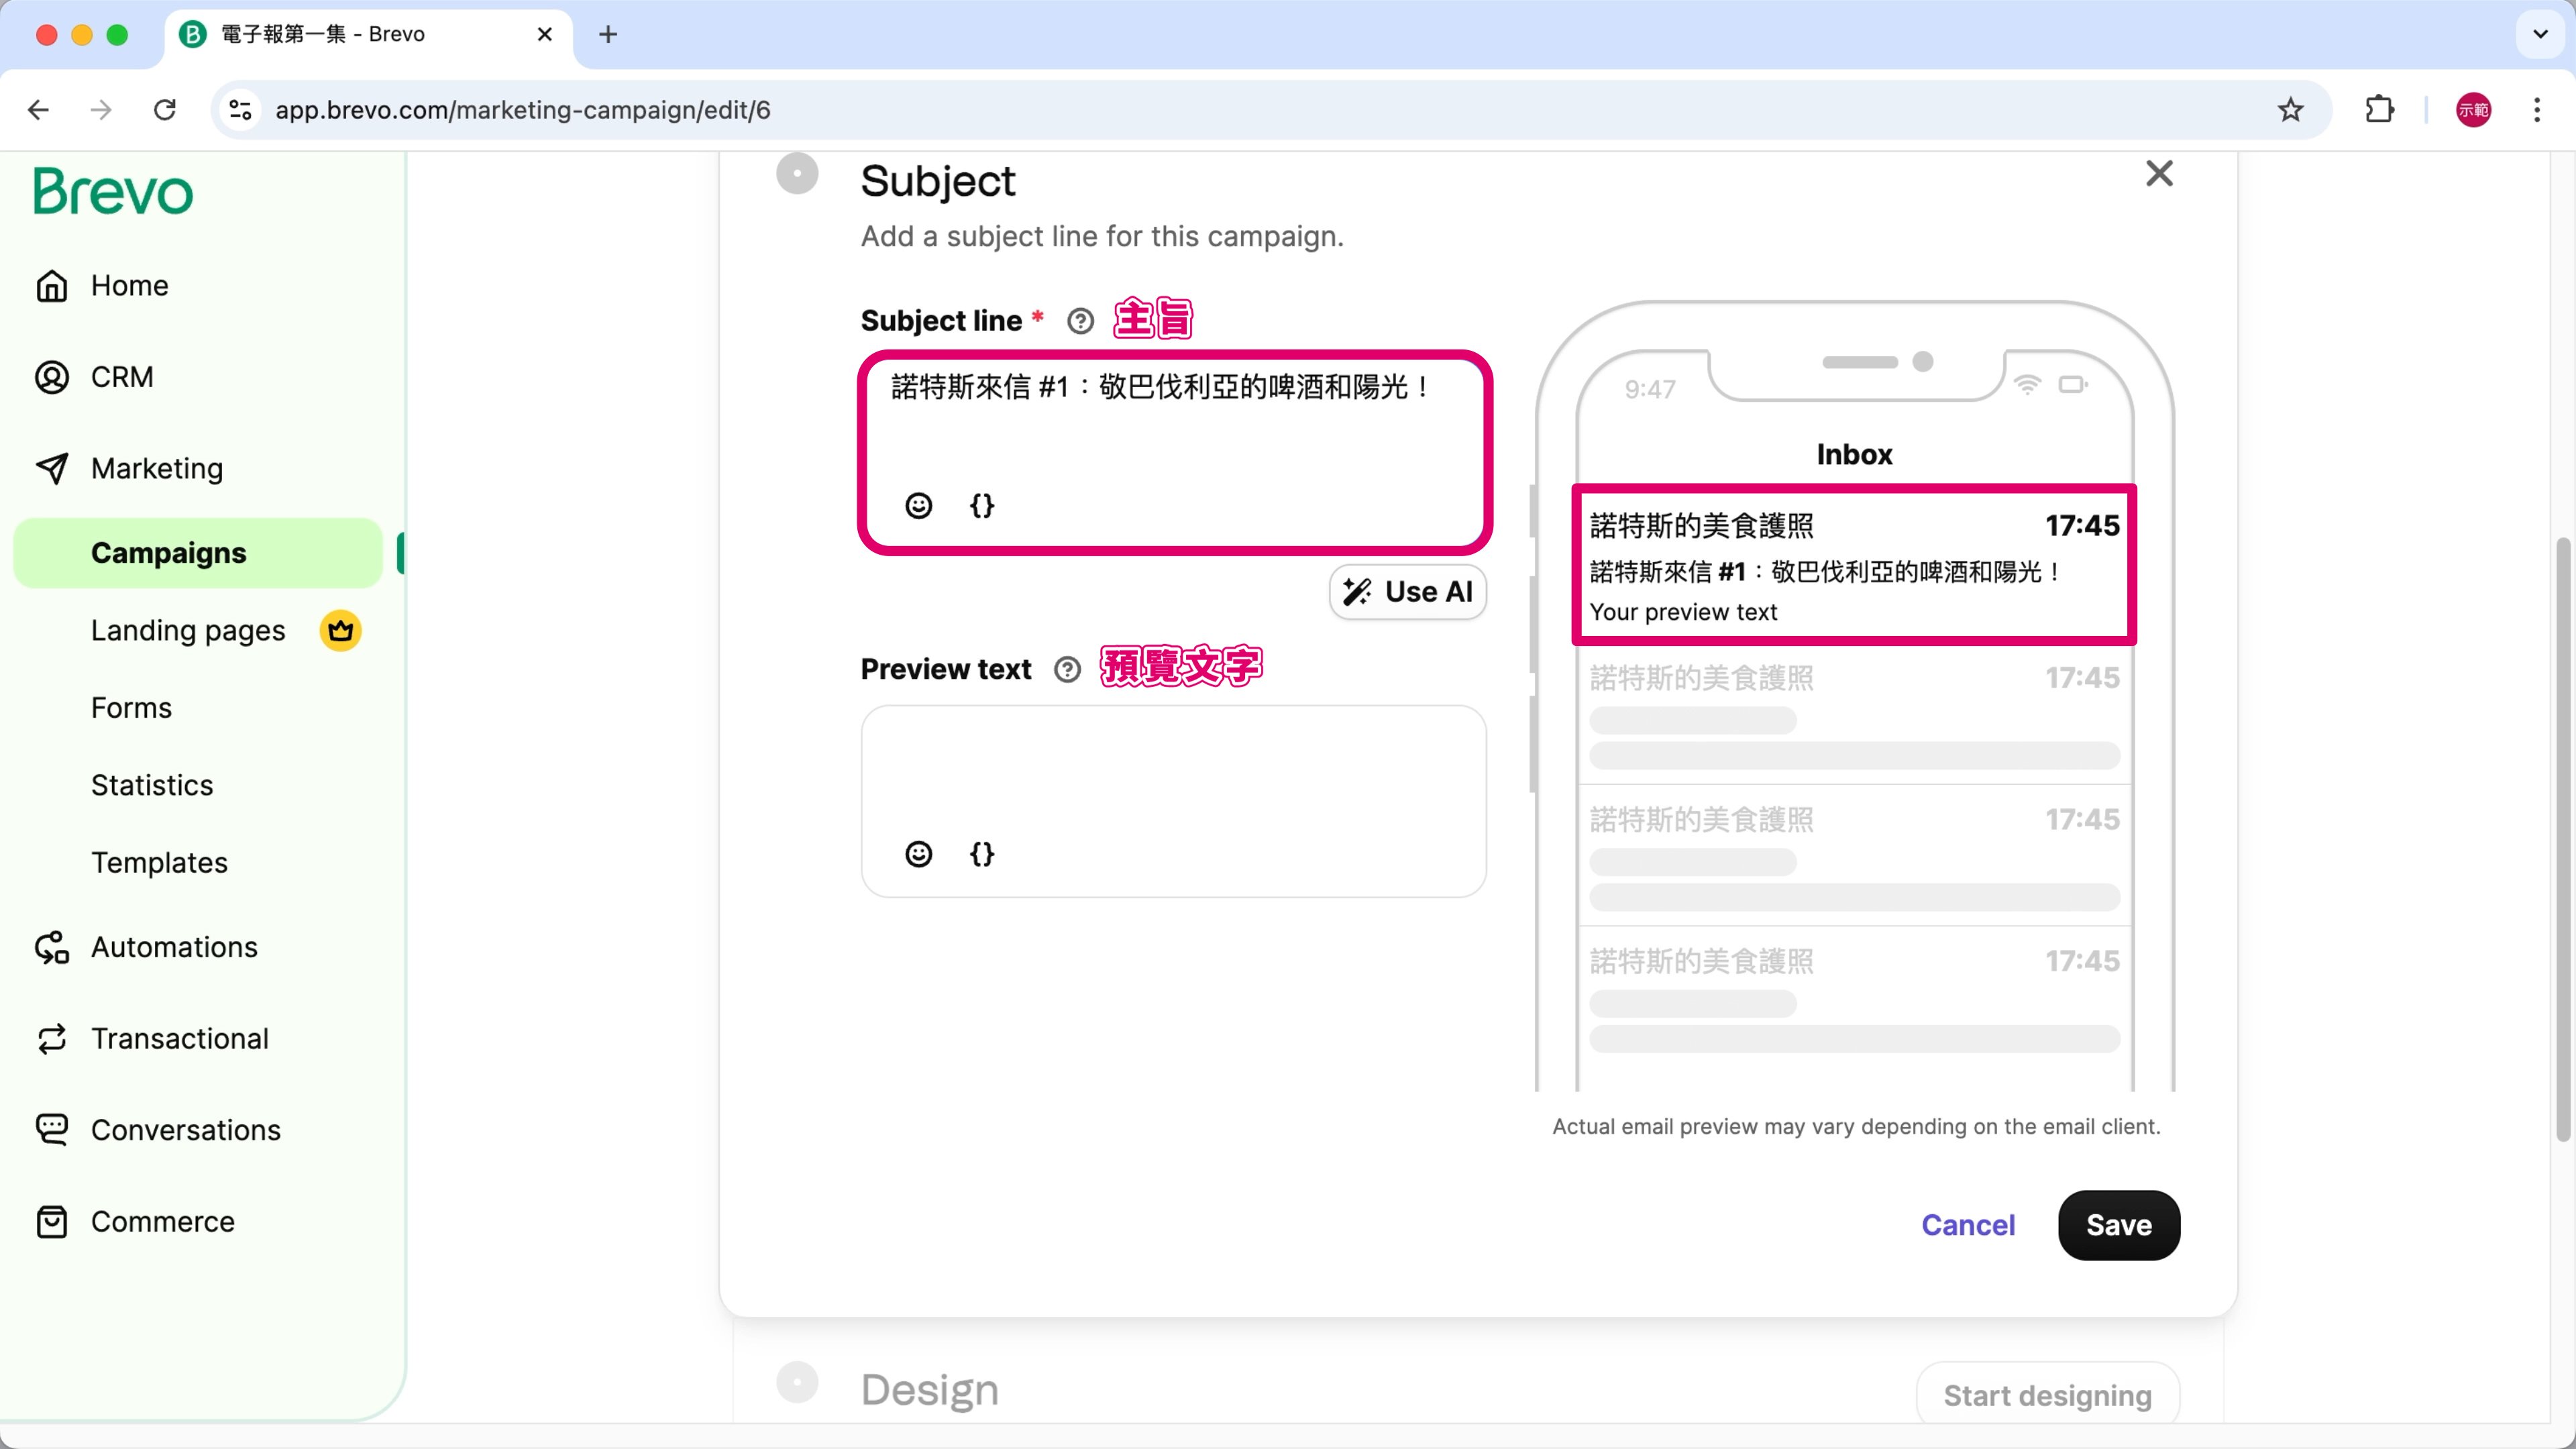Click the Use AI button
The image size is (2576, 1449).
(x=1407, y=592)
